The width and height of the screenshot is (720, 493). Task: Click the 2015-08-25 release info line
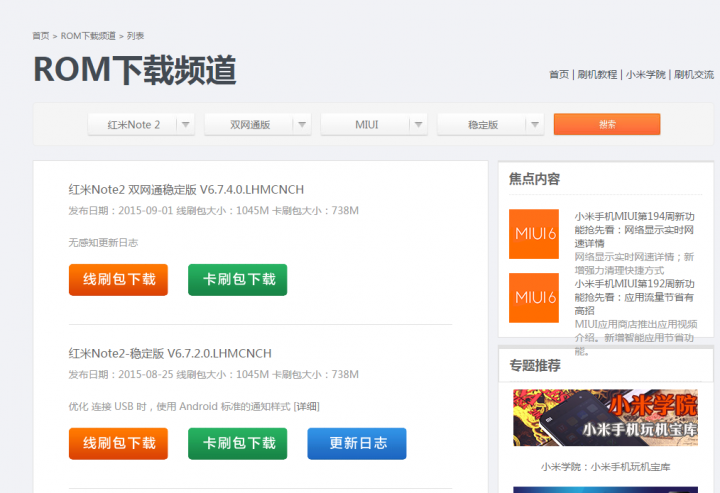point(214,375)
